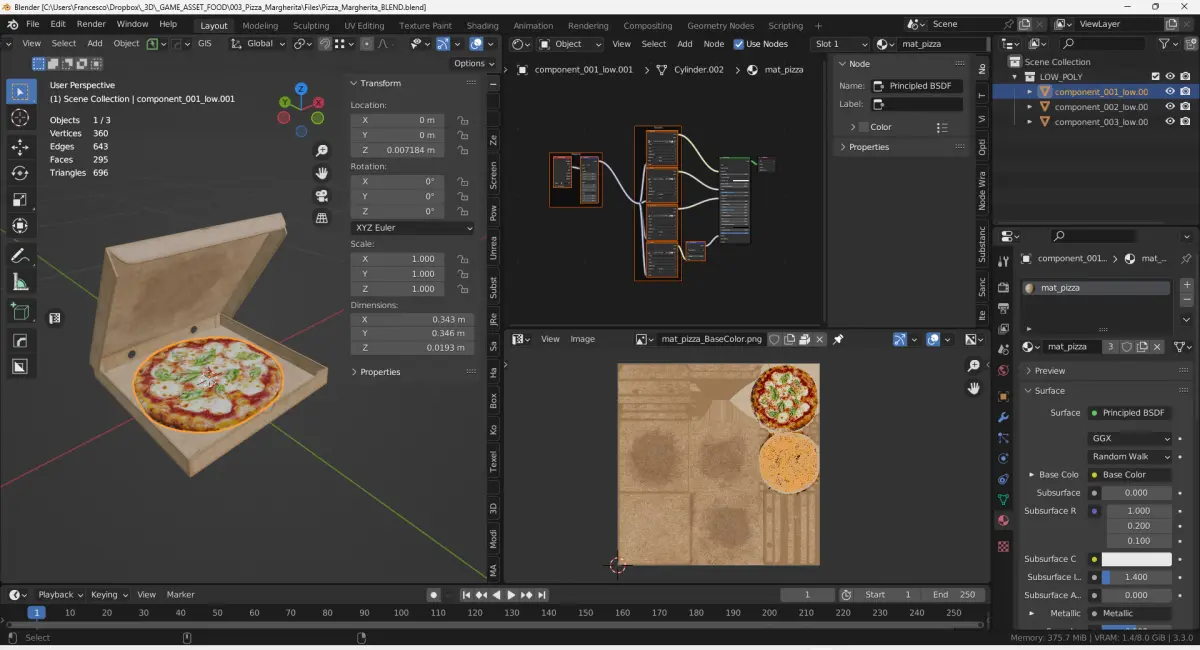Activate the Move tool in the viewport toolbar

pos(20,147)
